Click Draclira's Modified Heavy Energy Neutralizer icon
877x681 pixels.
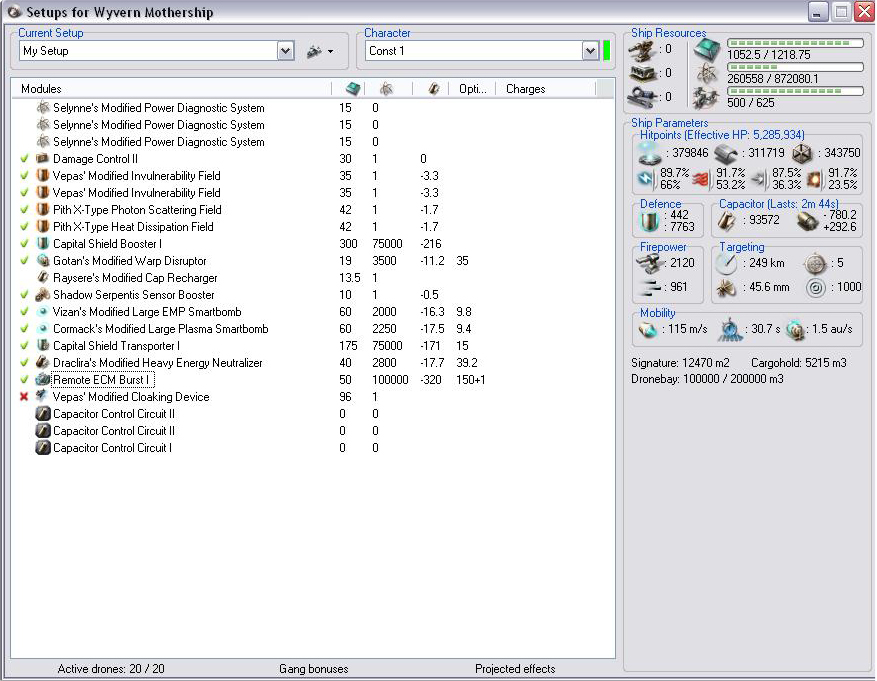click(x=43, y=363)
